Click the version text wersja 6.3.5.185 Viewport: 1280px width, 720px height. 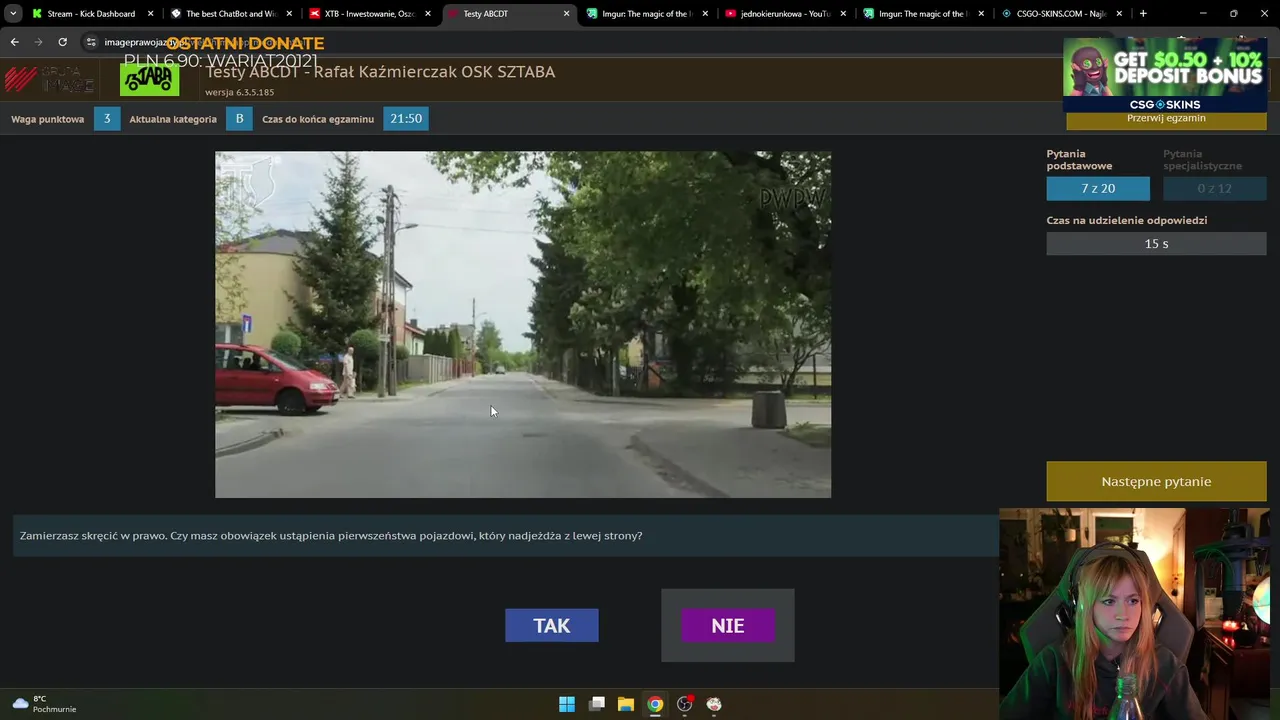click(x=239, y=92)
